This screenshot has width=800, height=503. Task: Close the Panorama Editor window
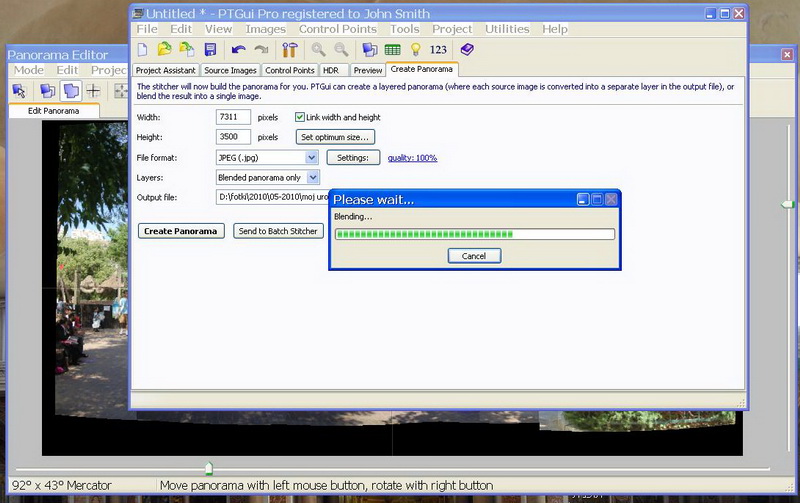pyautogui.click(x=787, y=54)
